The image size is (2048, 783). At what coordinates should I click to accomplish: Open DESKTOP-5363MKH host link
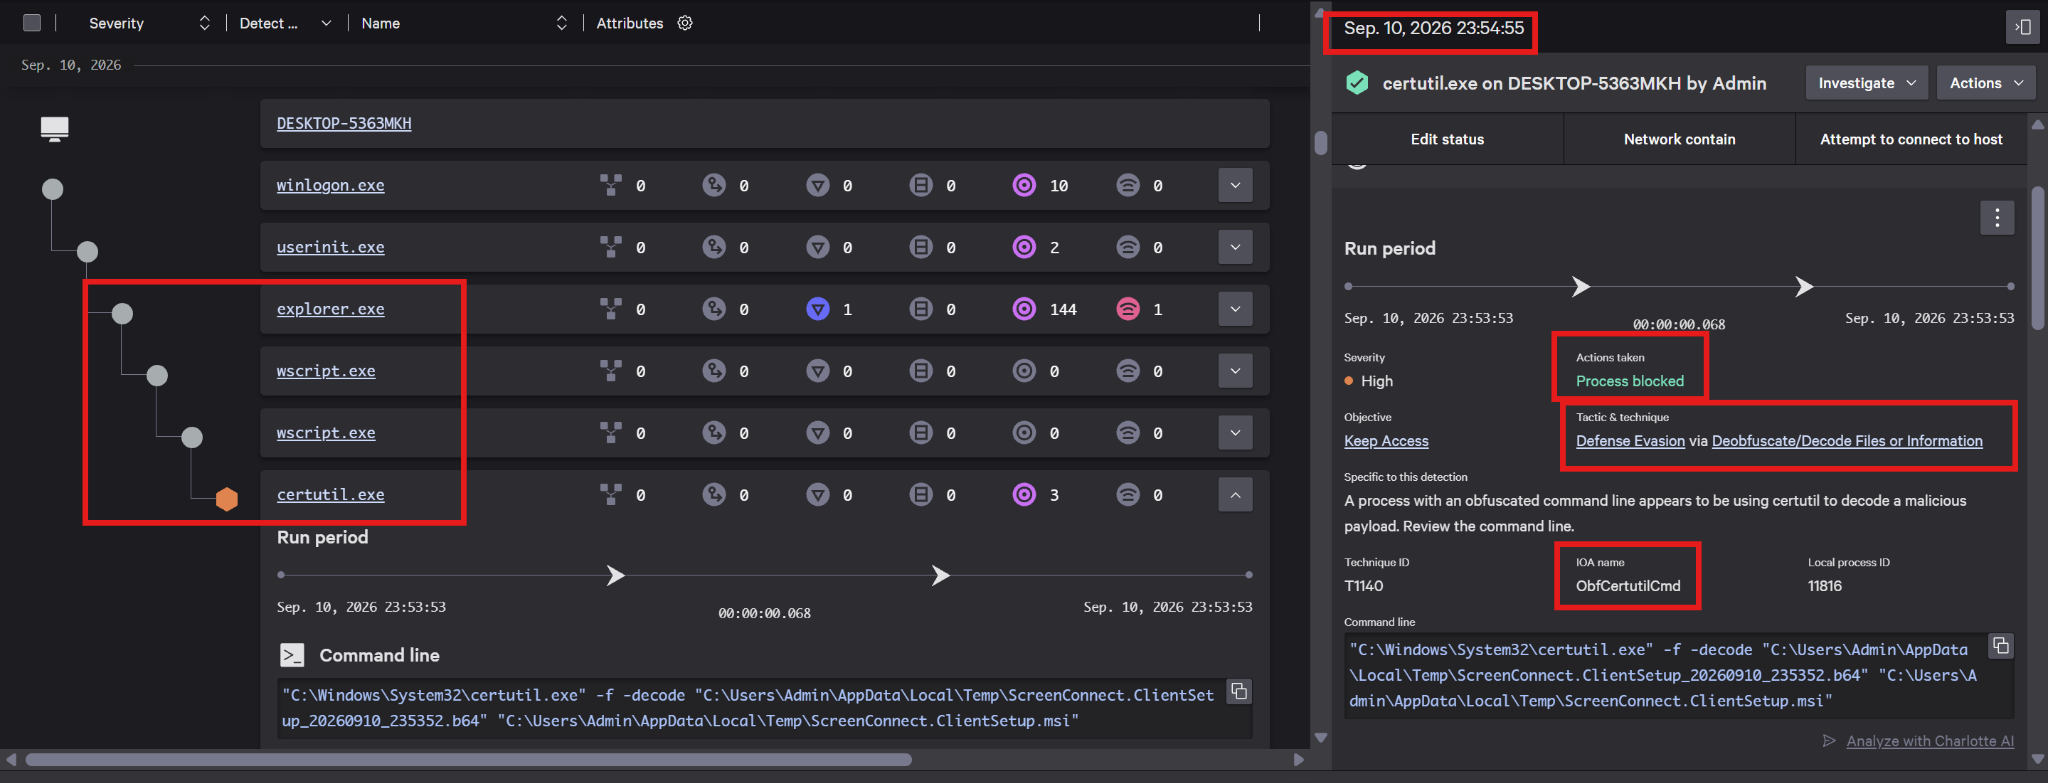(344, 123)
